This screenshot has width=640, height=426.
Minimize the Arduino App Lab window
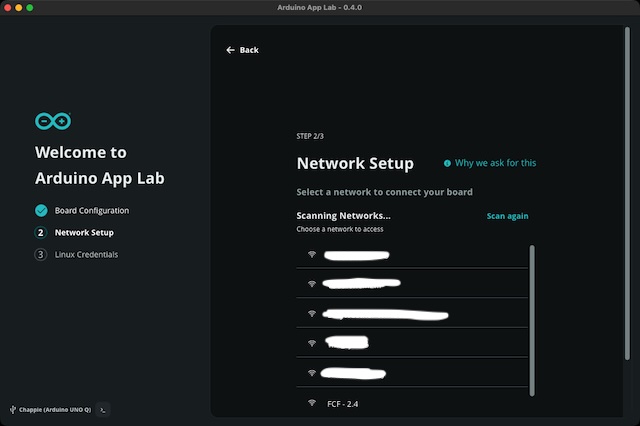pyautogui.click(x=19, y=8)
